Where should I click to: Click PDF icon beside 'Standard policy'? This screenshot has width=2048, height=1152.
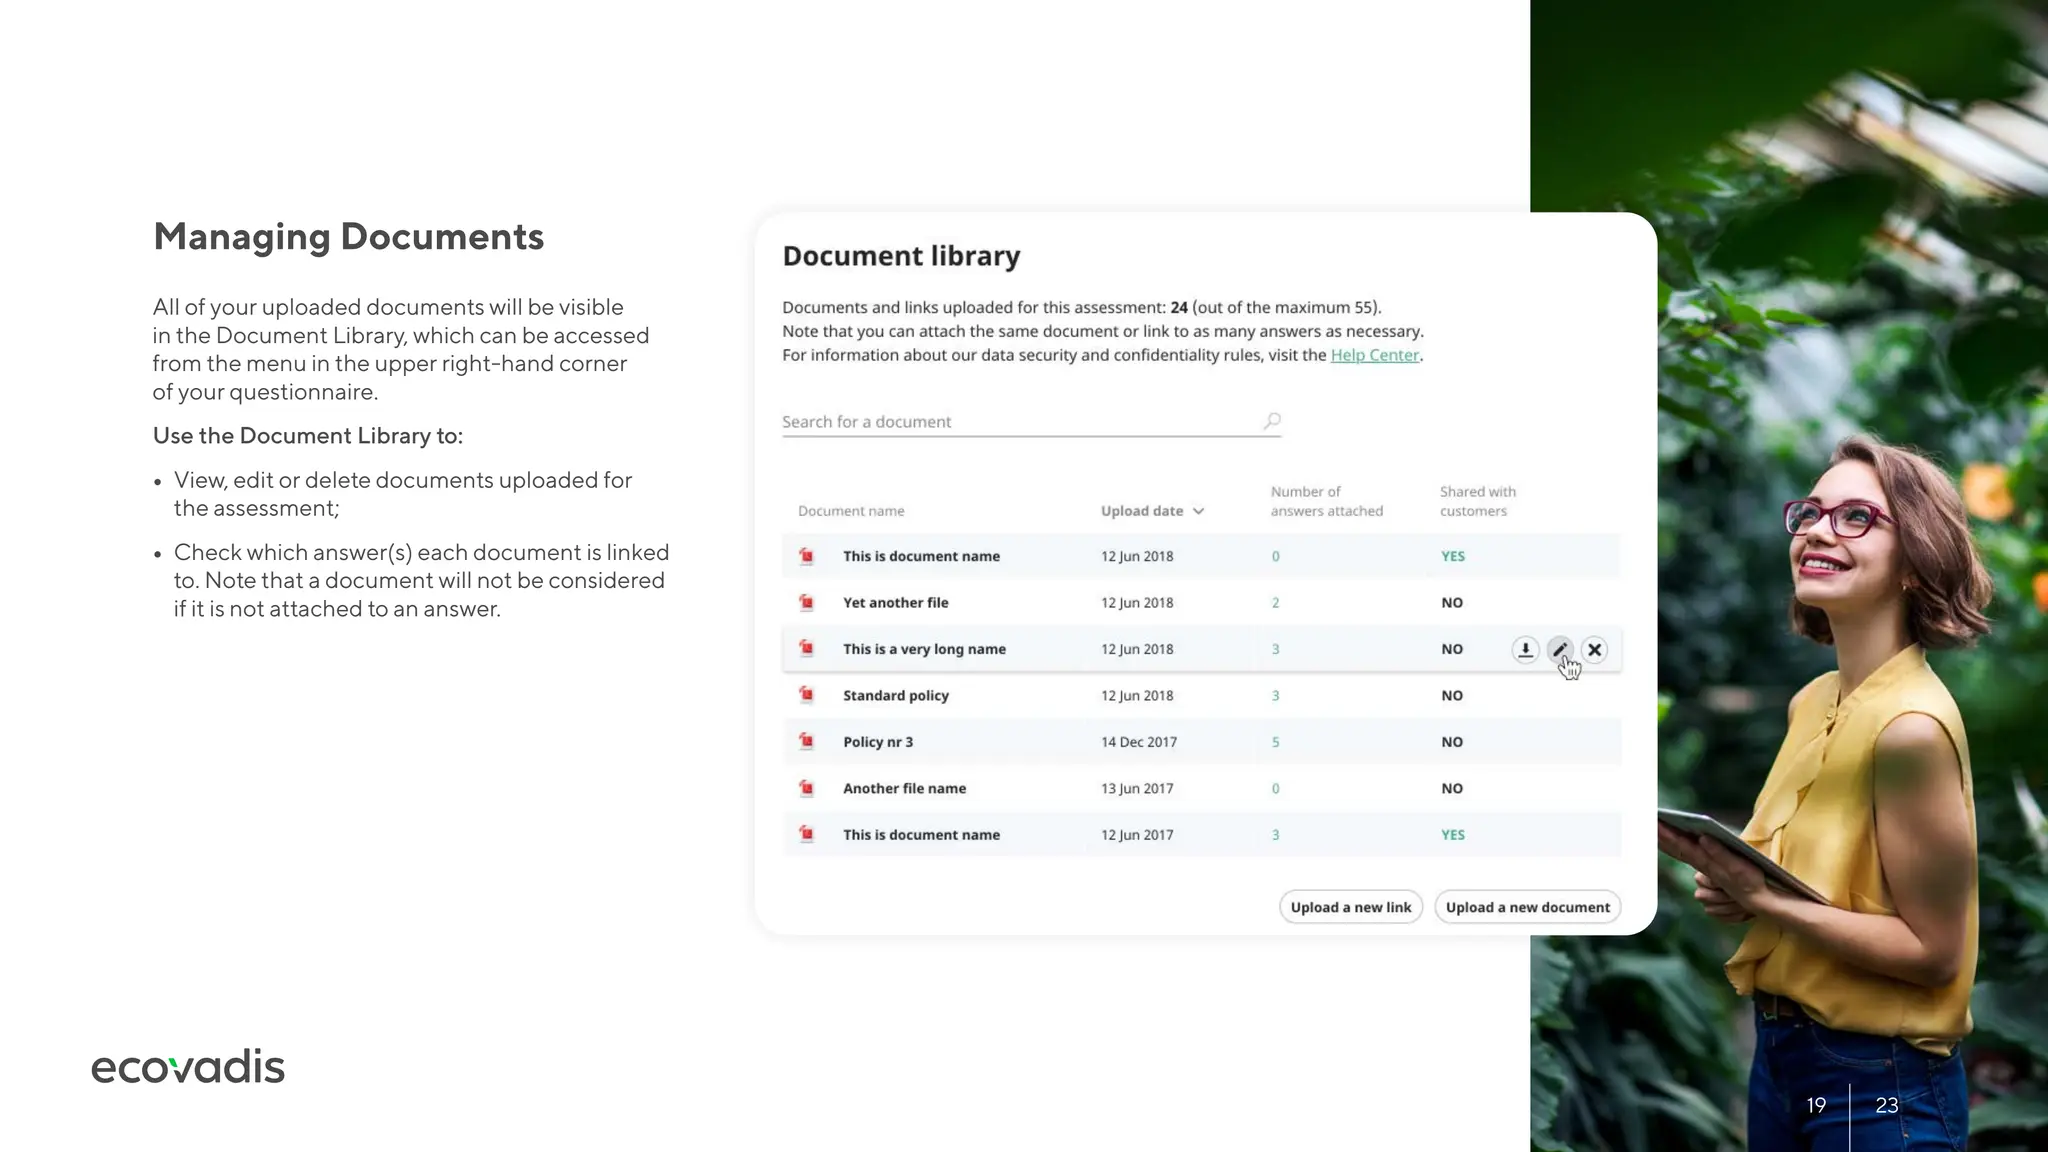pyautogui.click(x=806, y=695)
